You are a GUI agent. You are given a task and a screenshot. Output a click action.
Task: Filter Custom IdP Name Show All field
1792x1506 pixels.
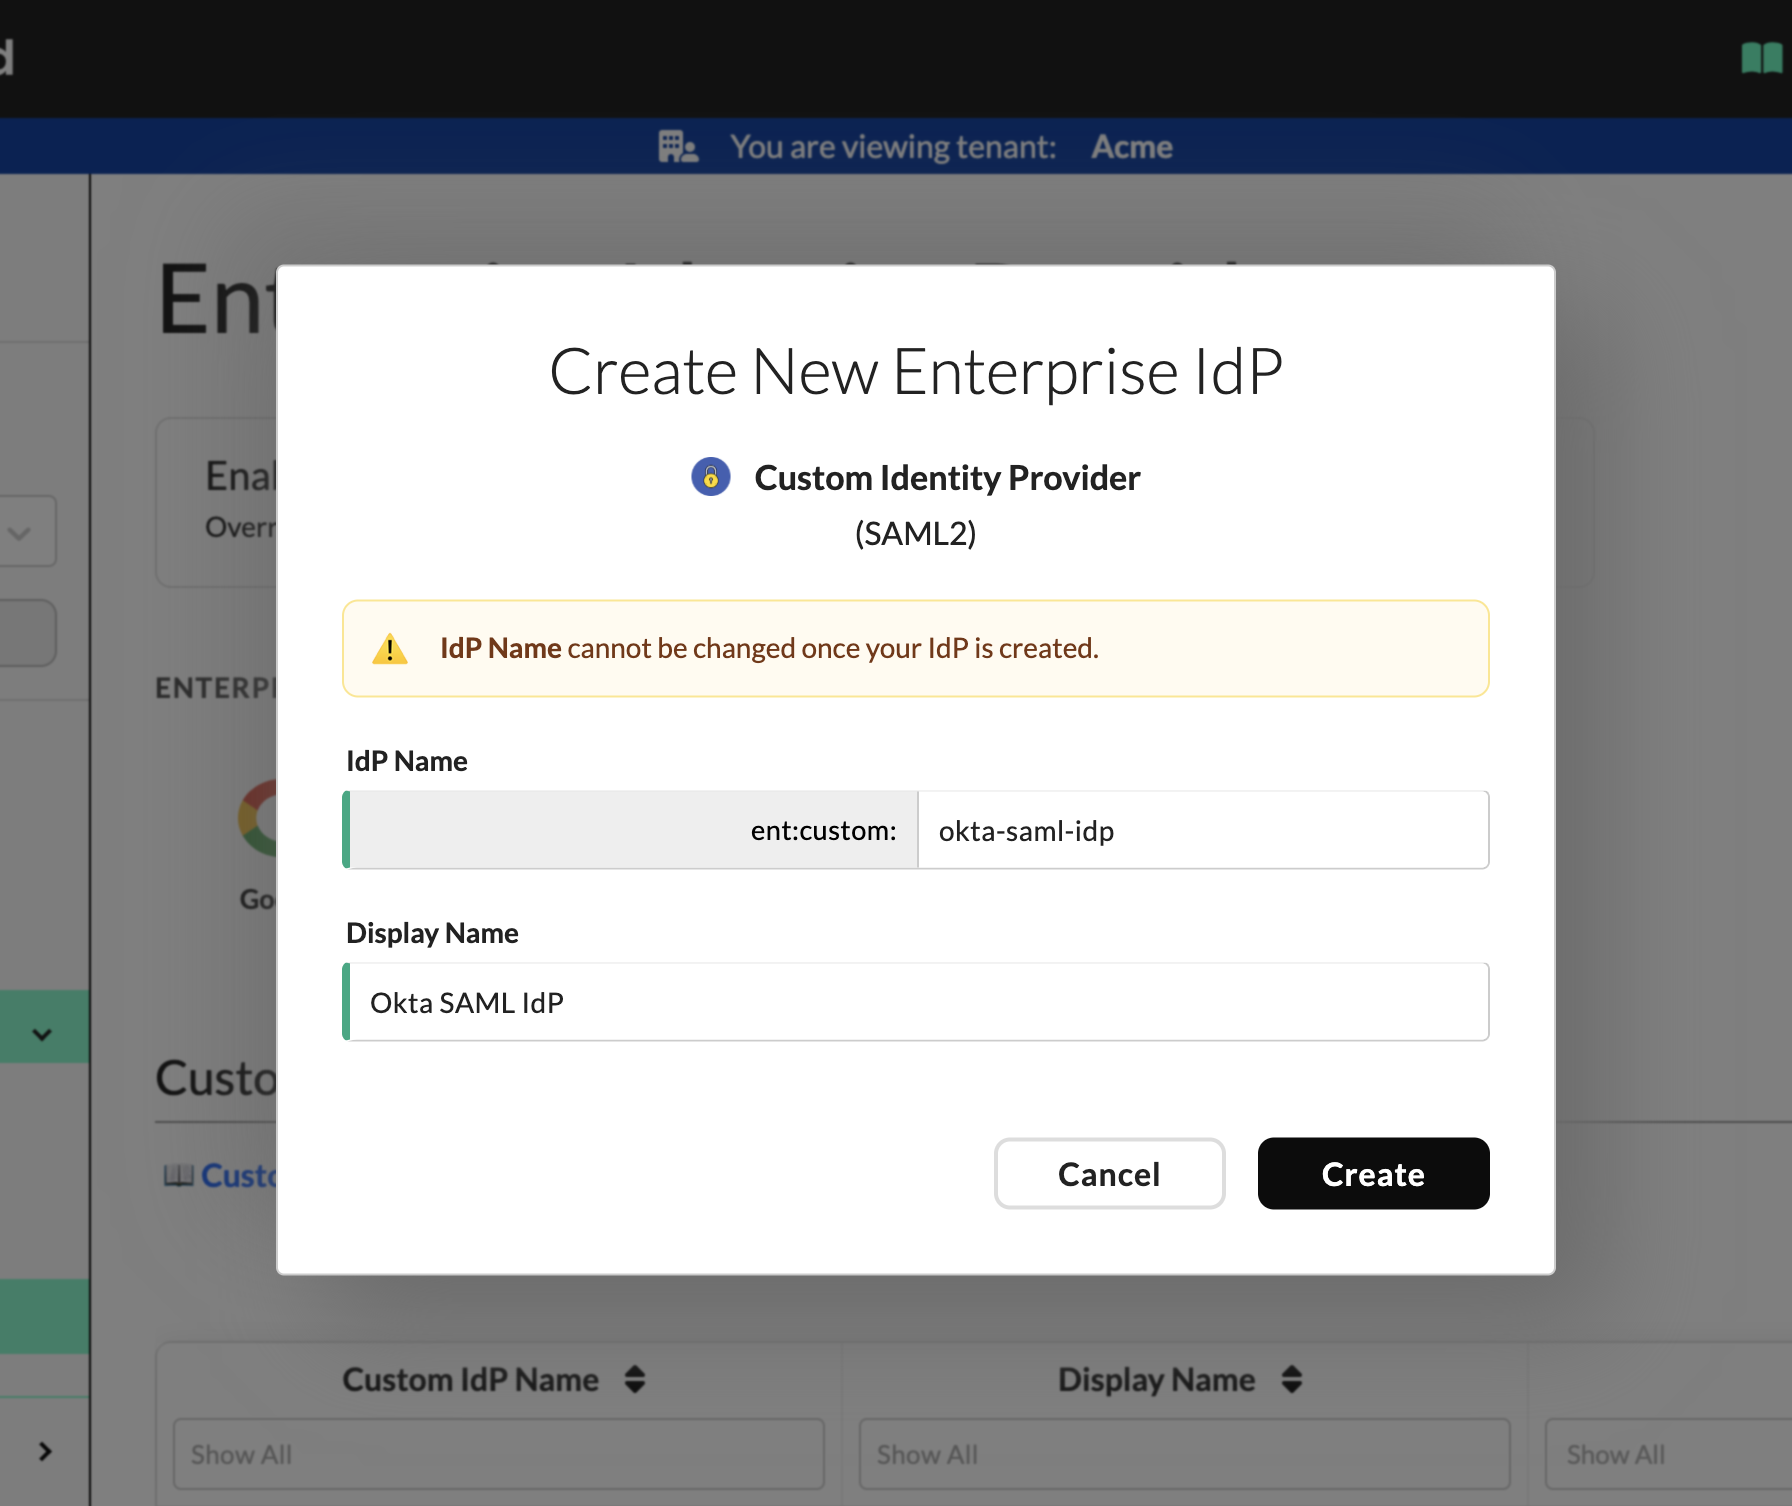[498, 1454]
